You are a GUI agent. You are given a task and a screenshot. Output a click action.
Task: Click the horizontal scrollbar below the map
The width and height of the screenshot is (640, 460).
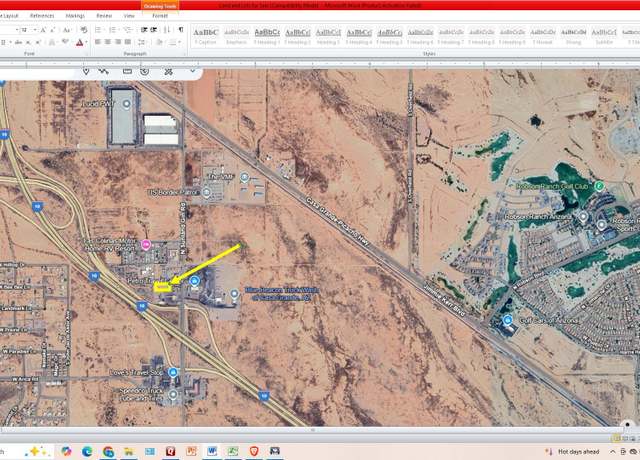[x=313, y=430]
